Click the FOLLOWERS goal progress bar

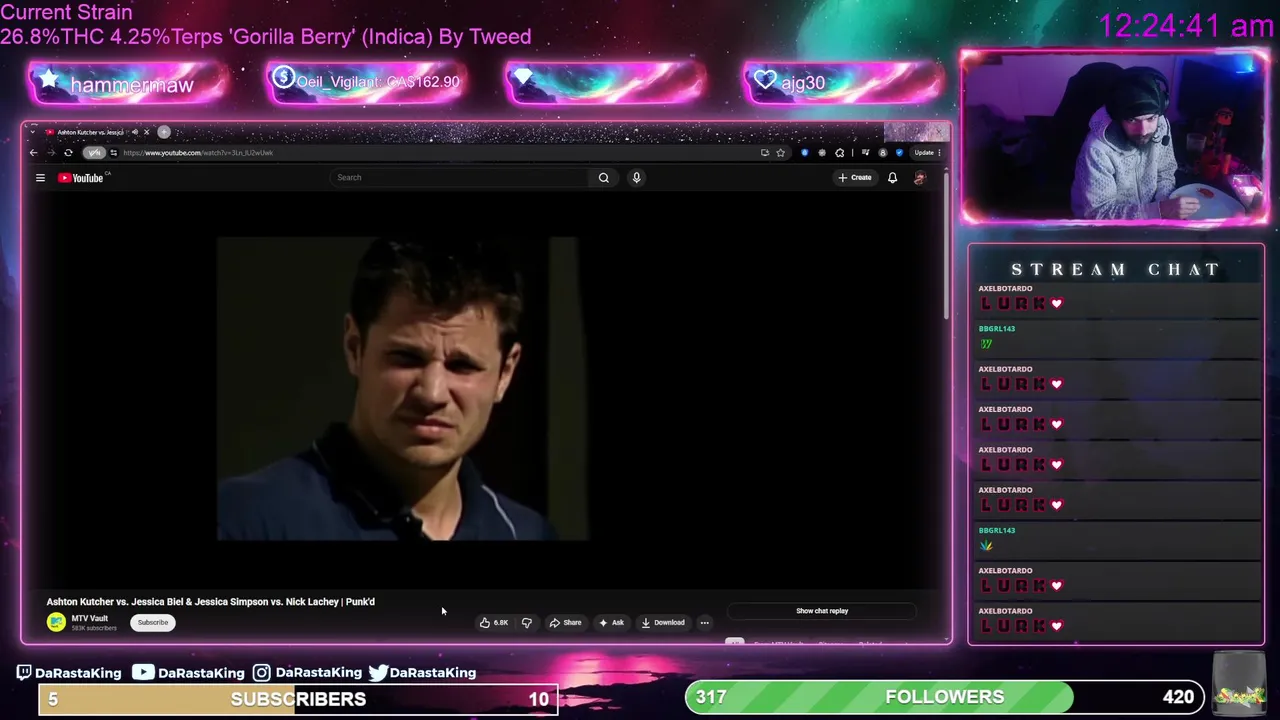coord(944,697)
